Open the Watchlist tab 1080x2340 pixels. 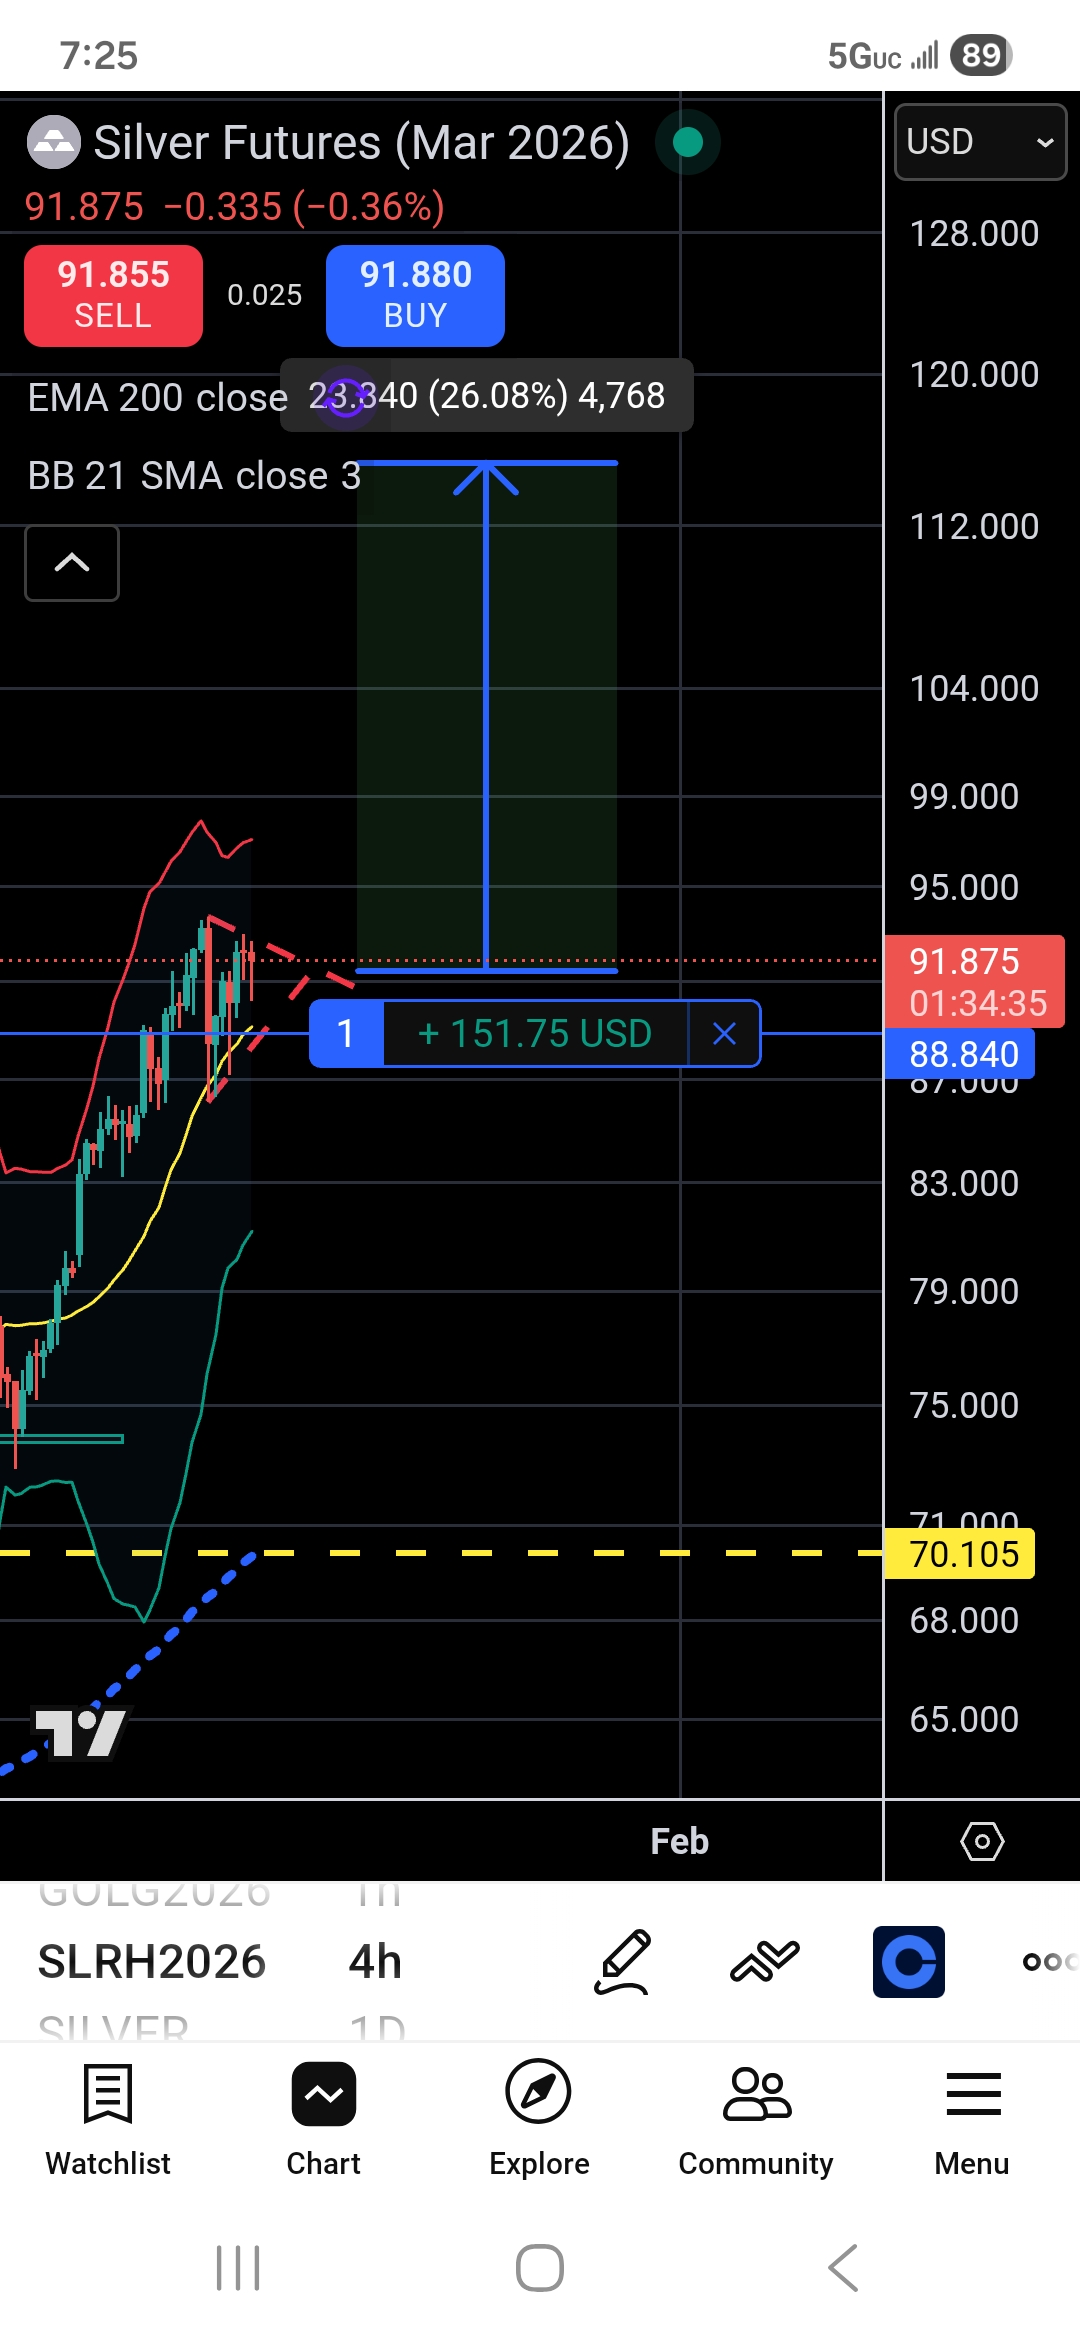pos(108,2119)
